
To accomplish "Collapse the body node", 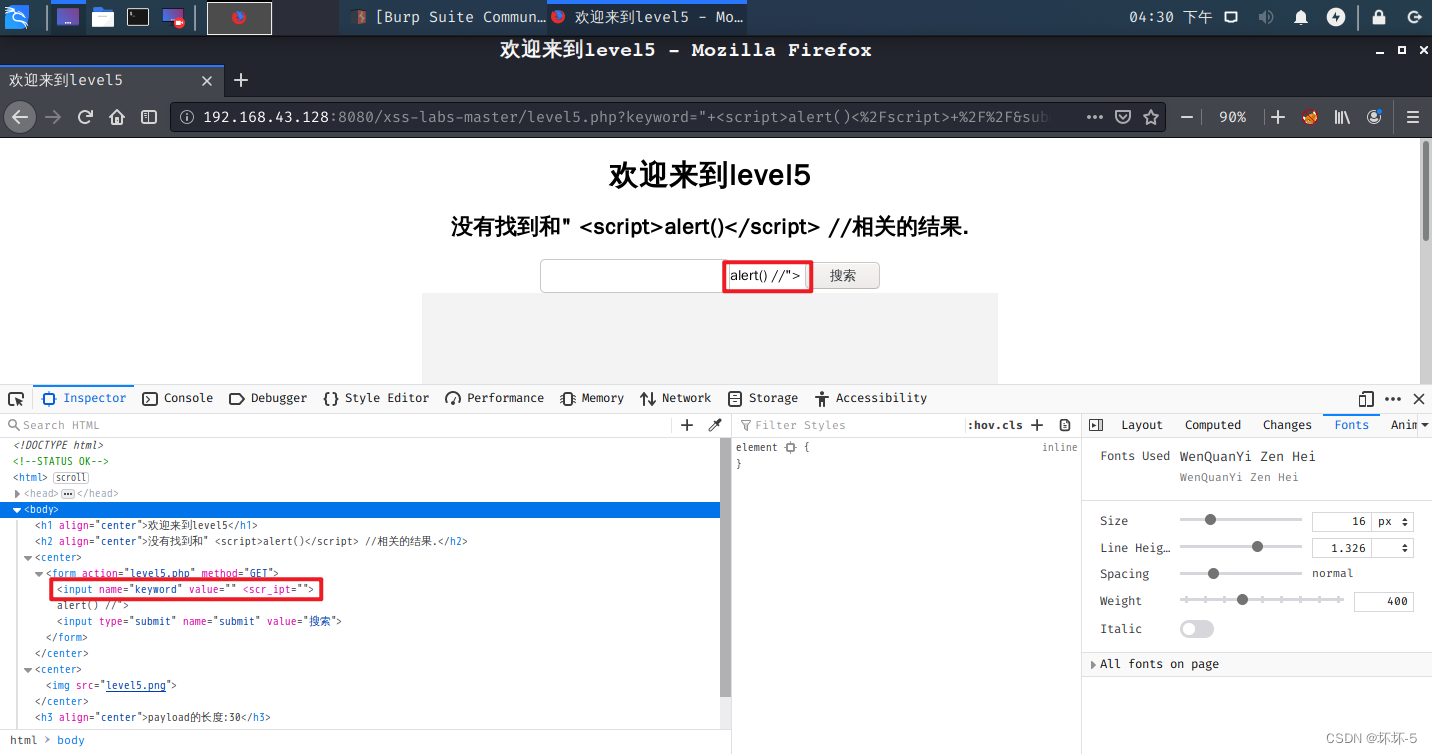I will [17, 510].
